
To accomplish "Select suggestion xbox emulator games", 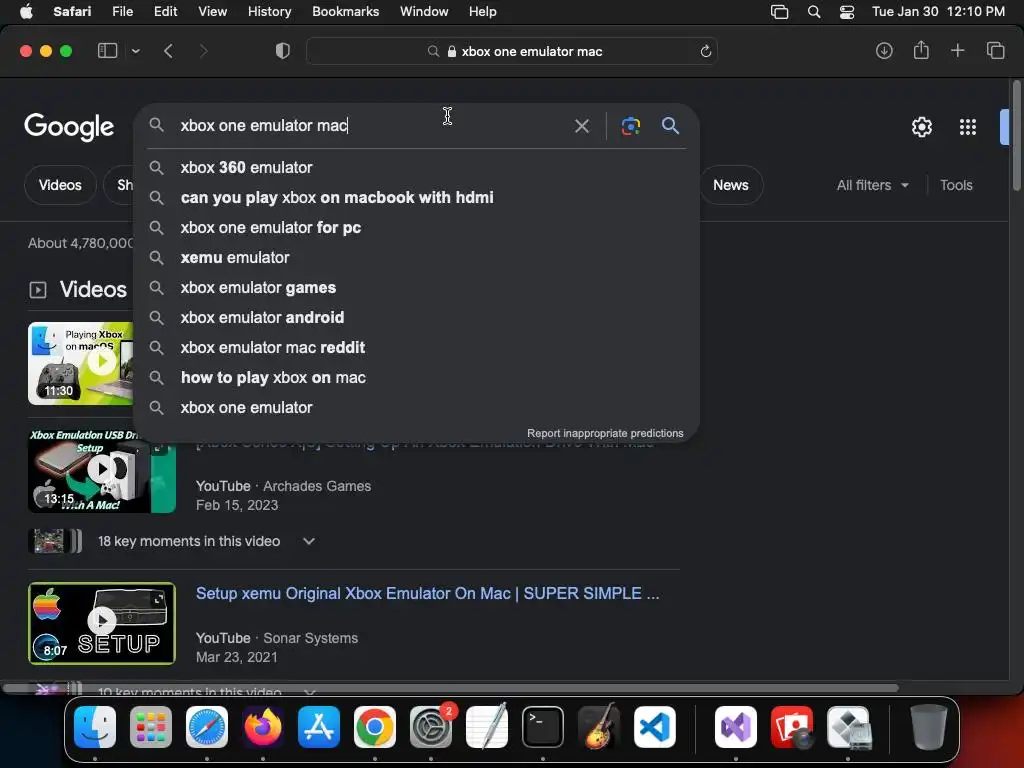I will 416,288.
